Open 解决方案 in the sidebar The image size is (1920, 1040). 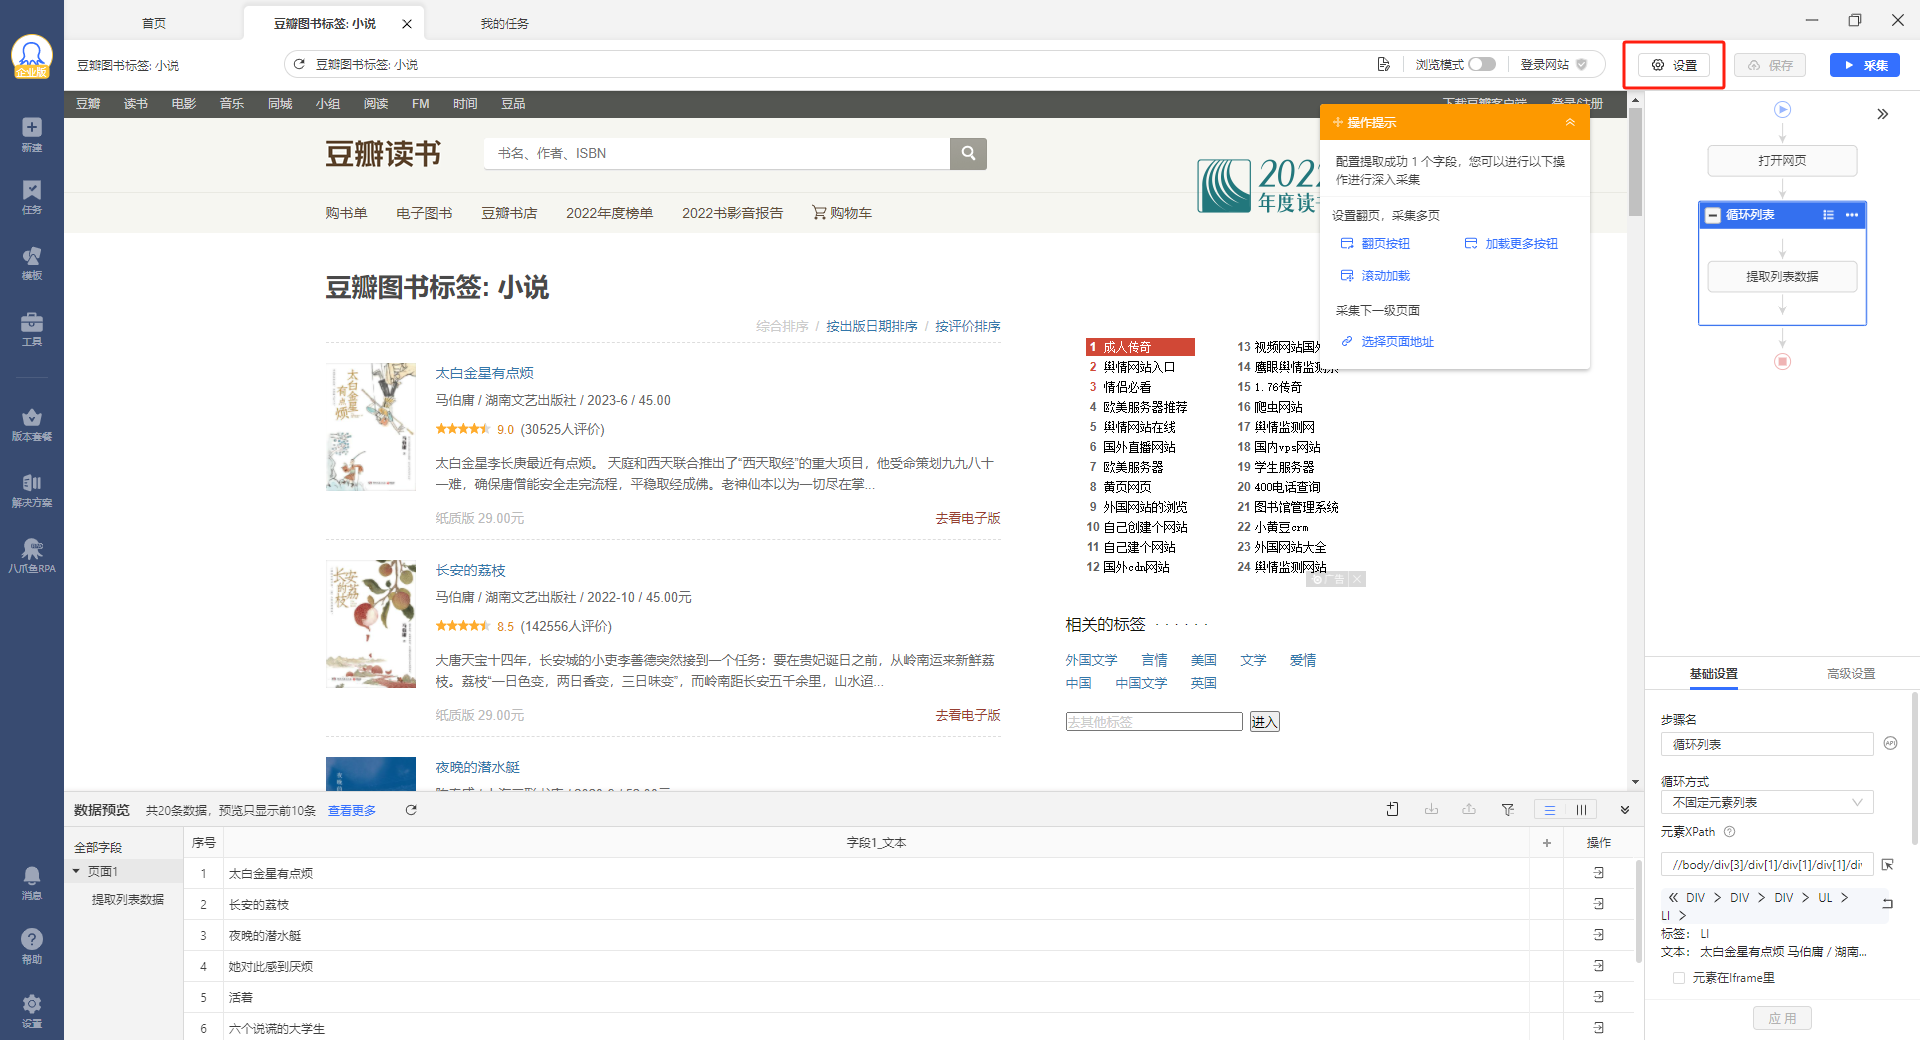pyautogui.click(x=32, y=490)
